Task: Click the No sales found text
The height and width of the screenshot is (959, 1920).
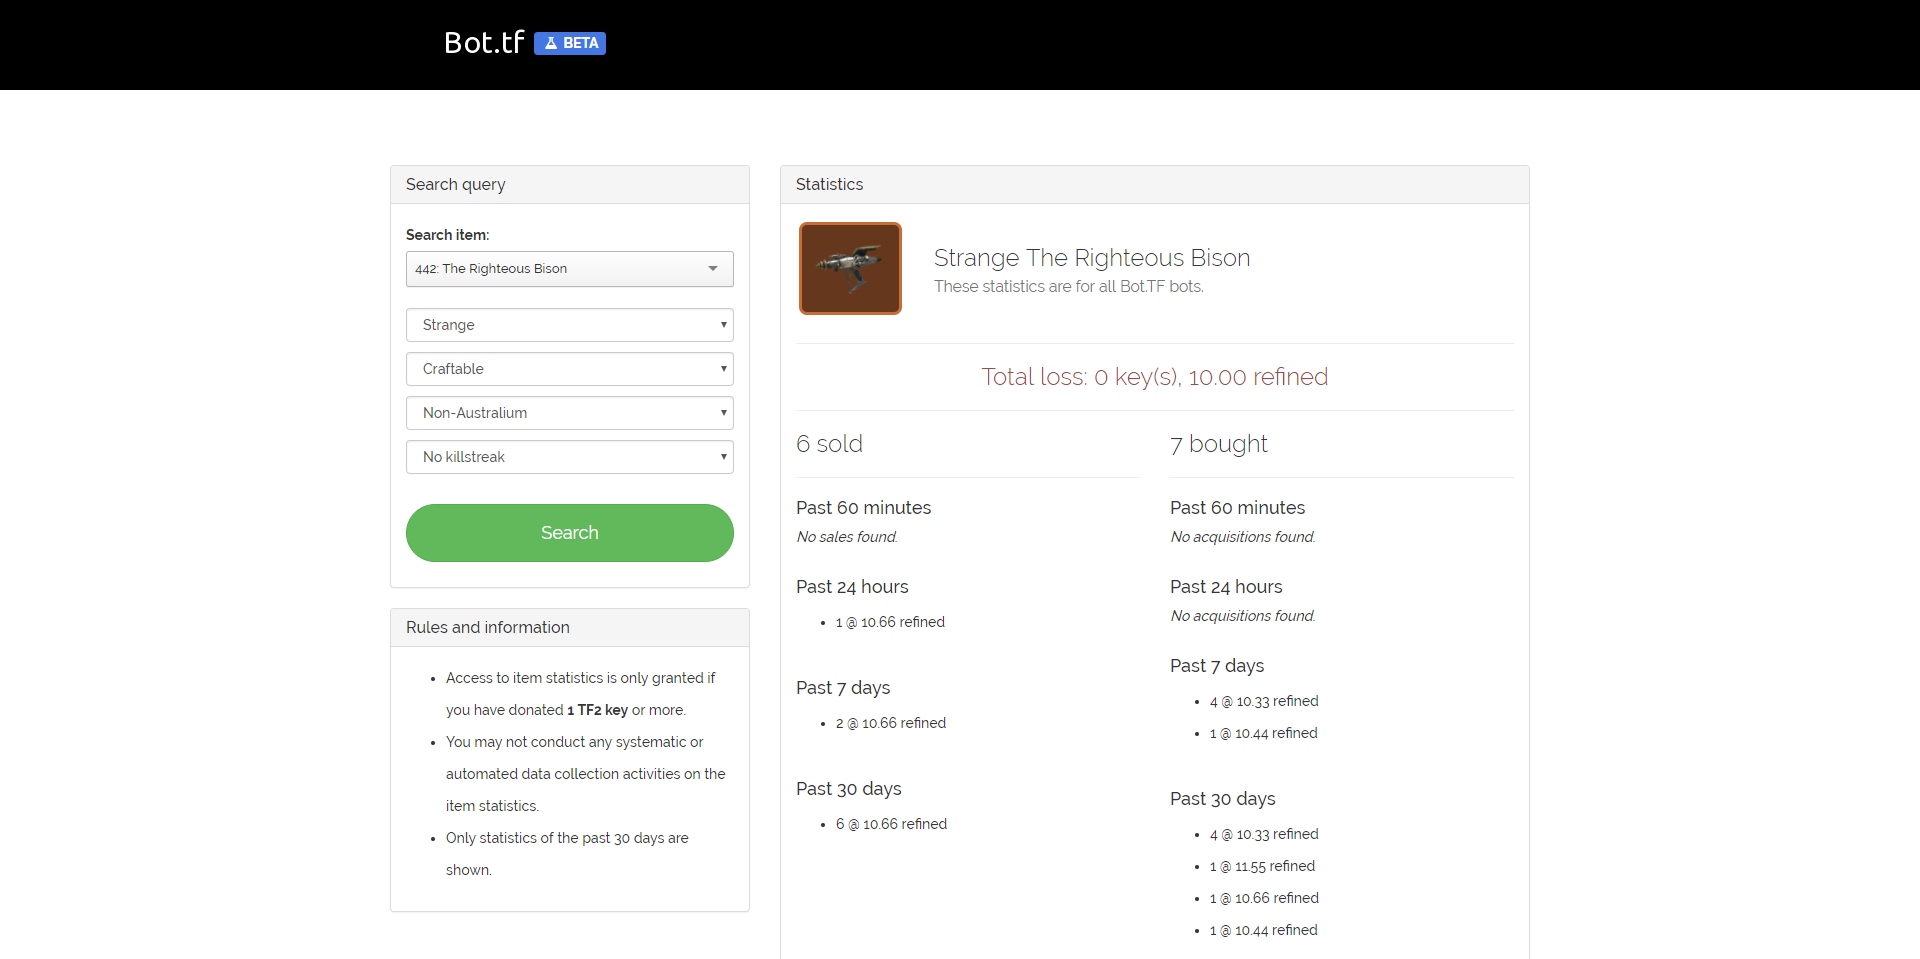Action: [x=847, y=537]
